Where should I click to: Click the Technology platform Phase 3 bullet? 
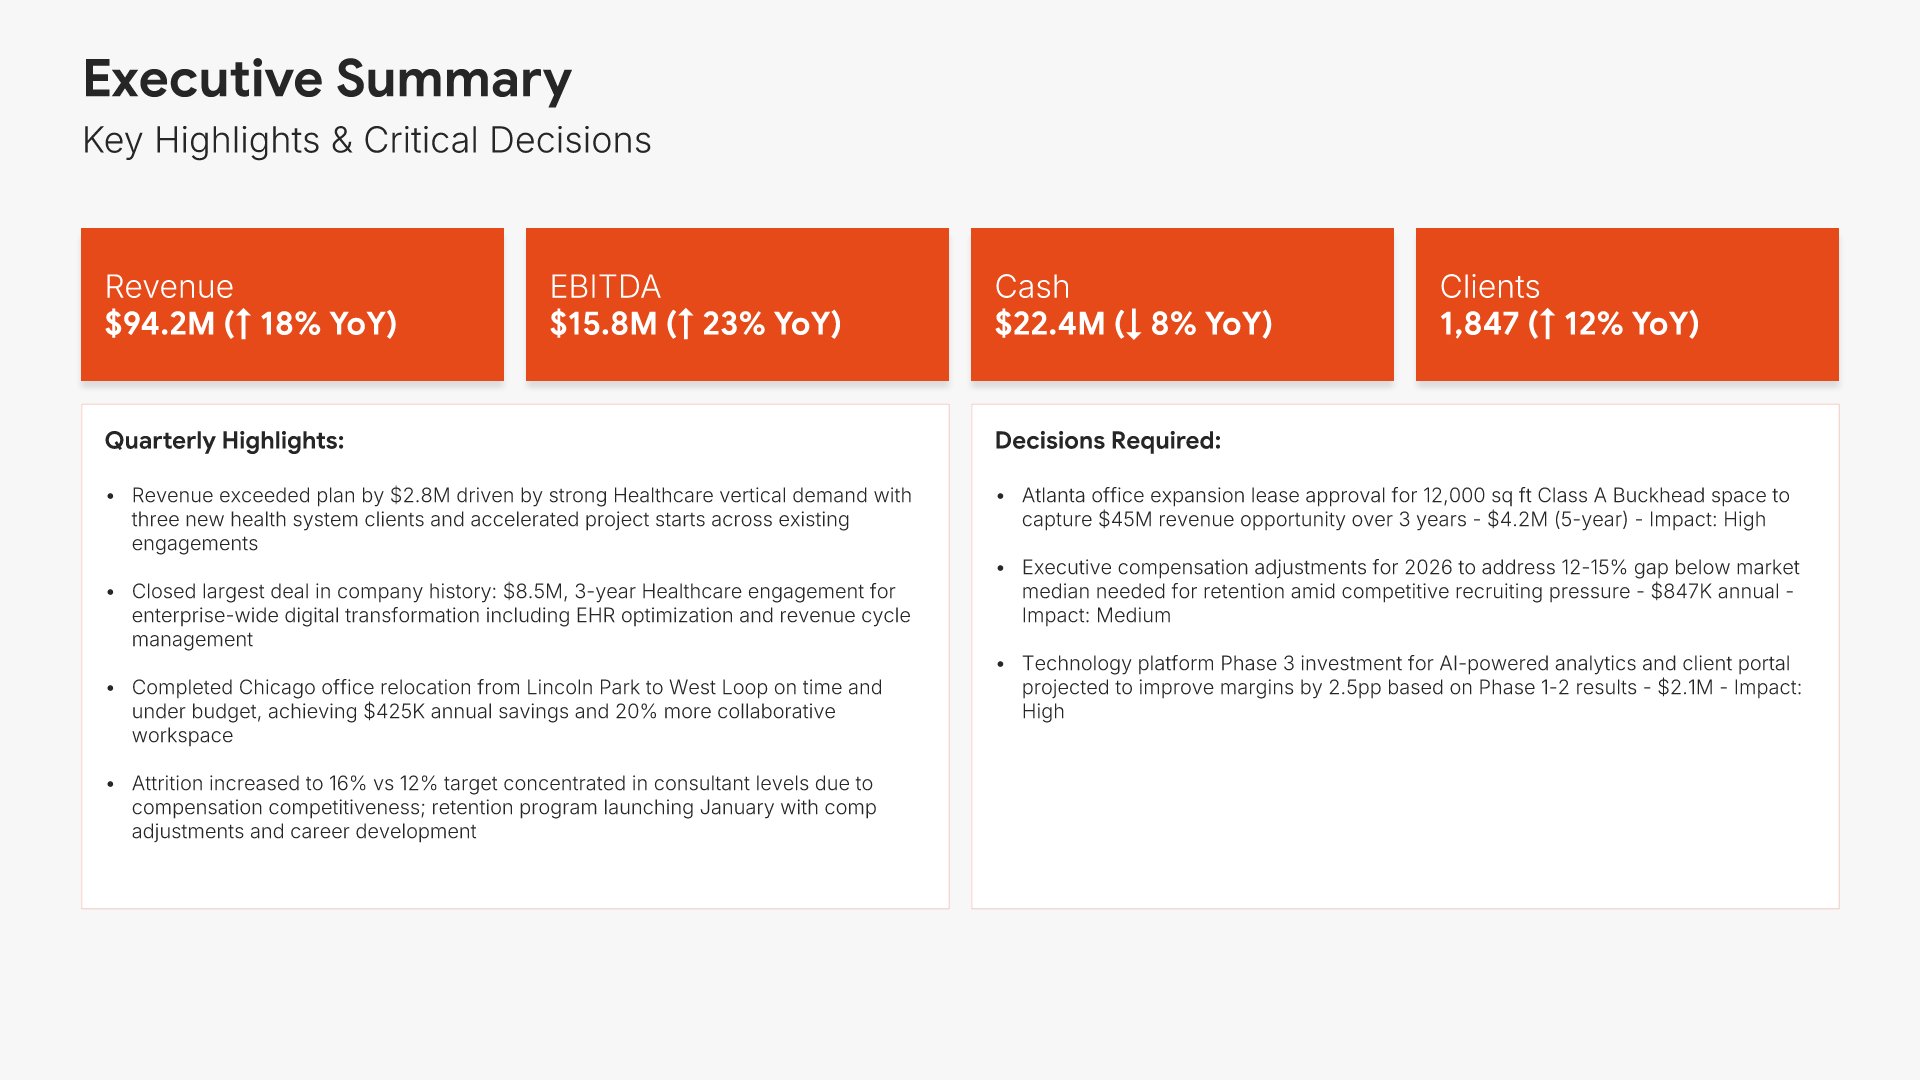click(x=1411, y=687)
